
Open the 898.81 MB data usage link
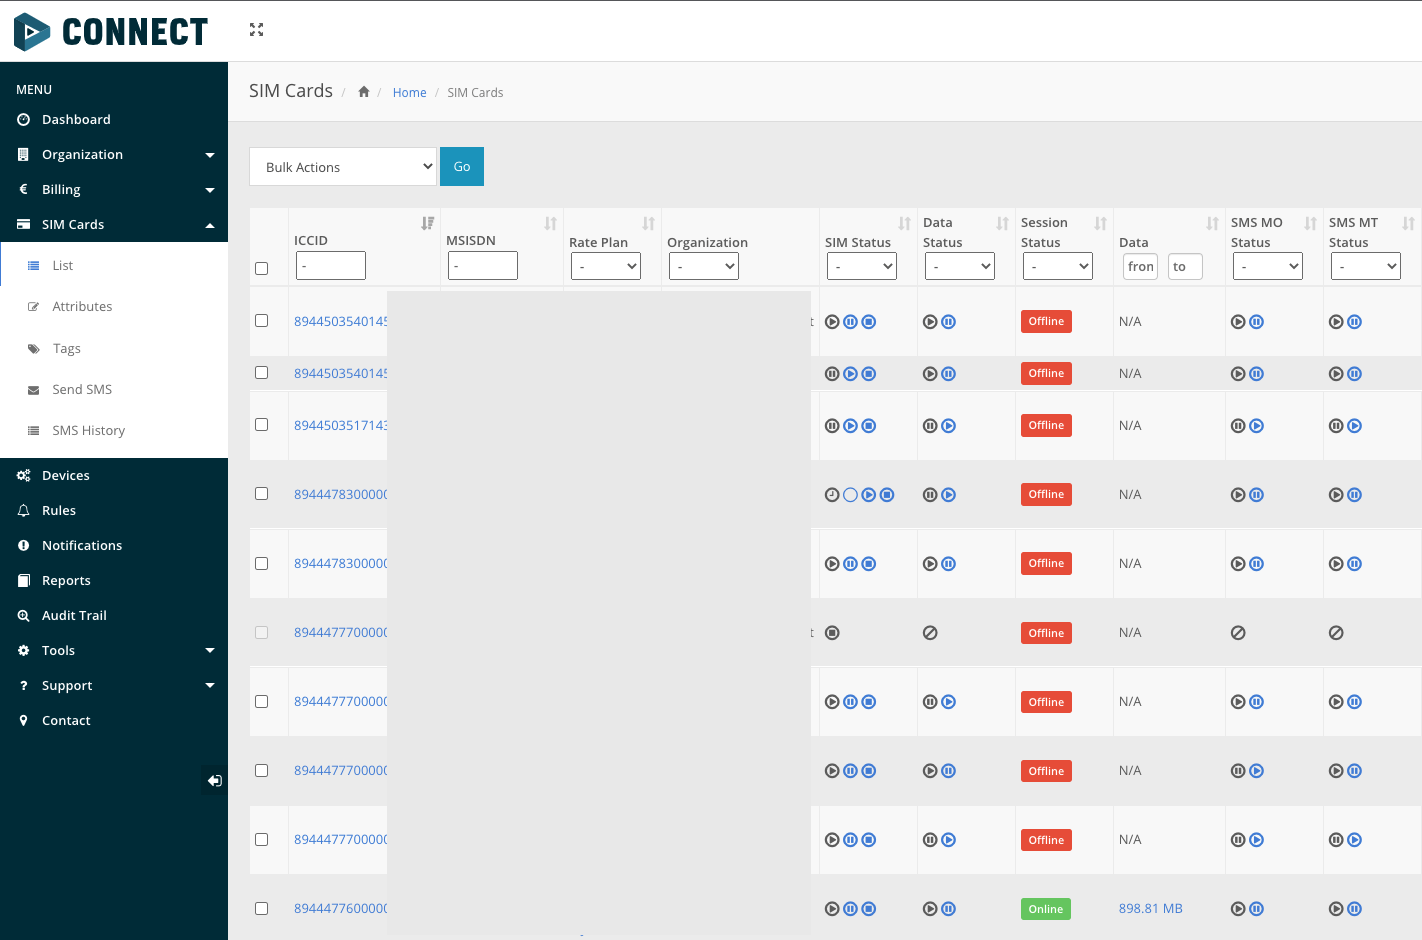click(1150, 909)
